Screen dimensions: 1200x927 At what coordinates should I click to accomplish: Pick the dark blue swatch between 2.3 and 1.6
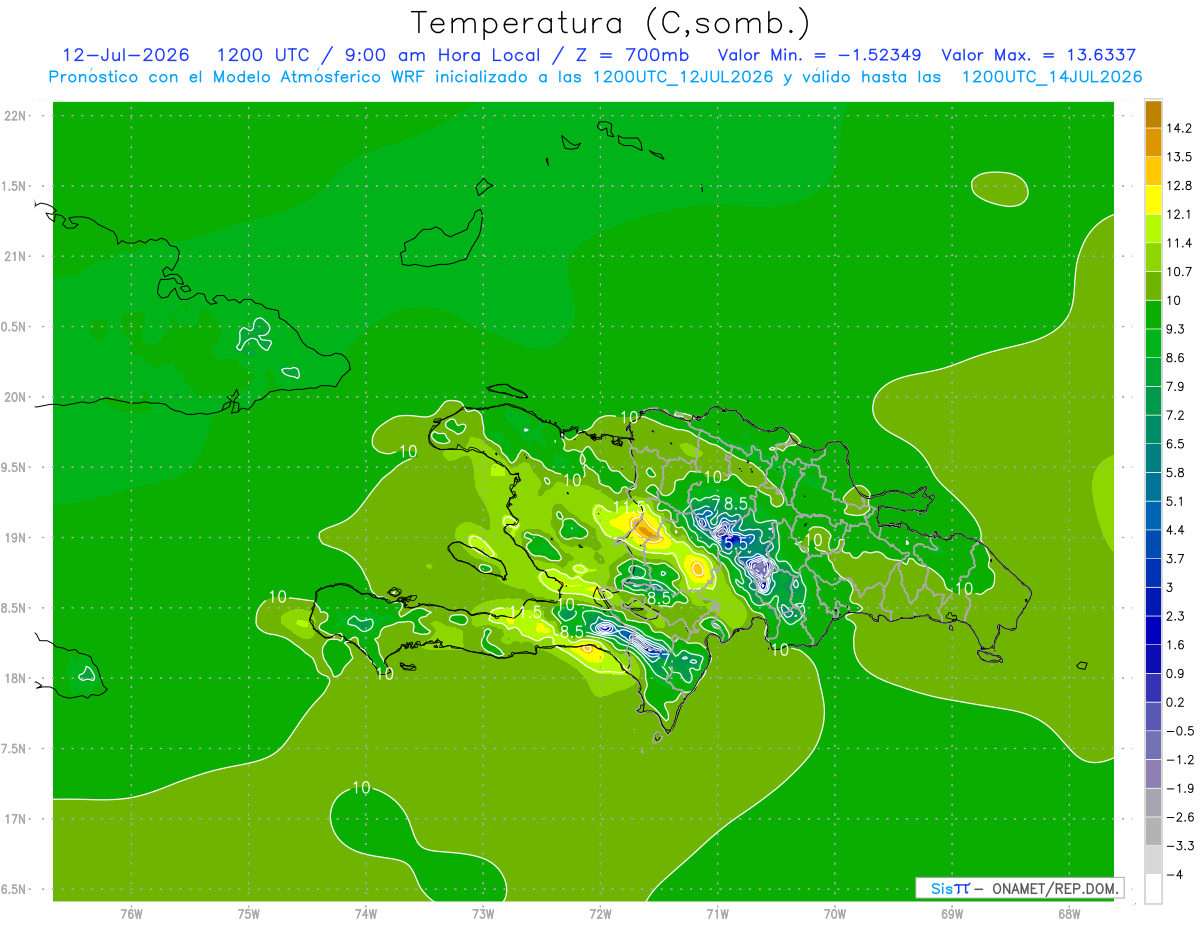[1153, 630]
